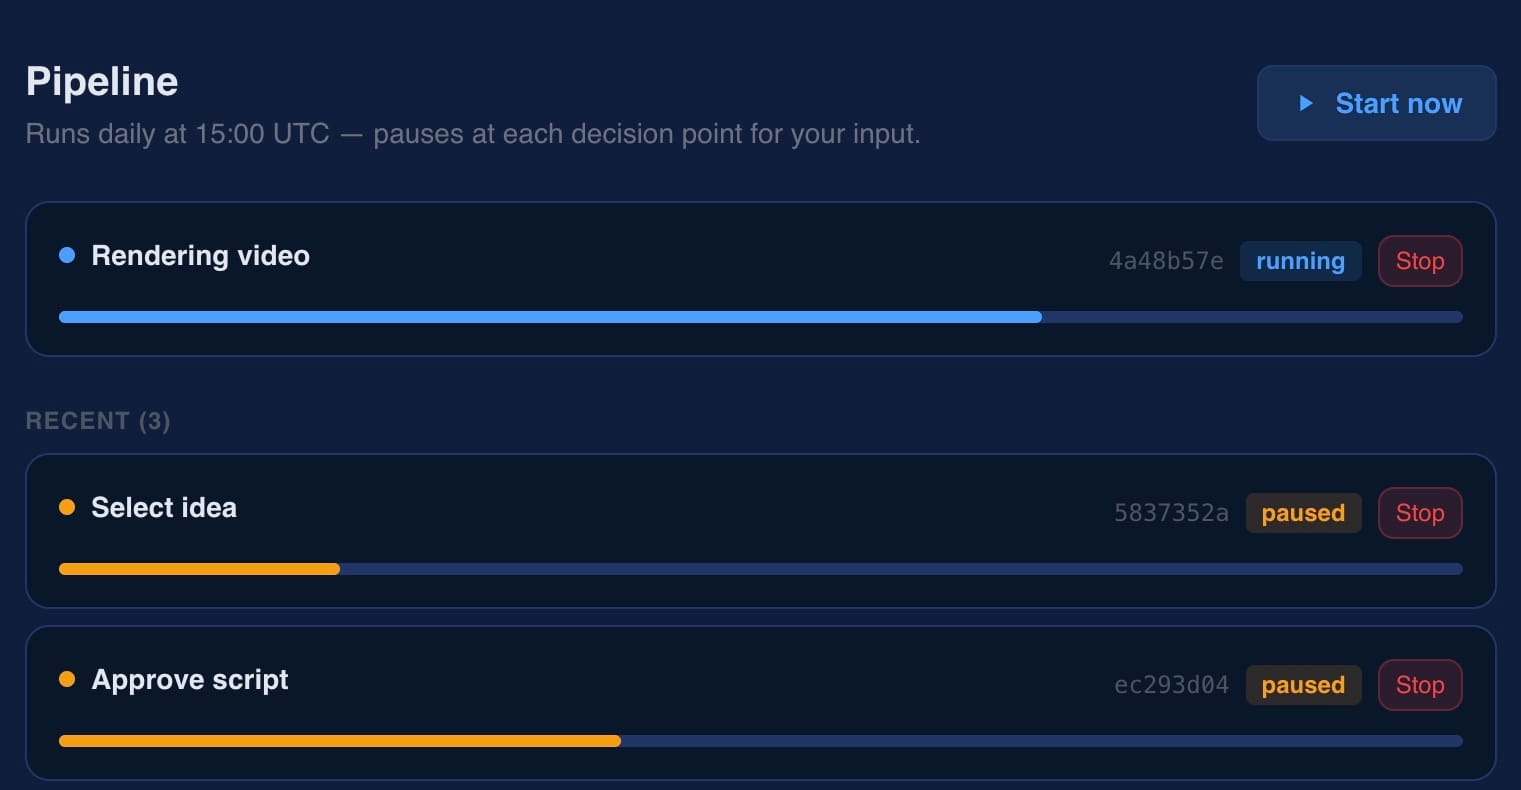Click the orange Select idea progress bar
1521x790 pixels.
point(761,569)
